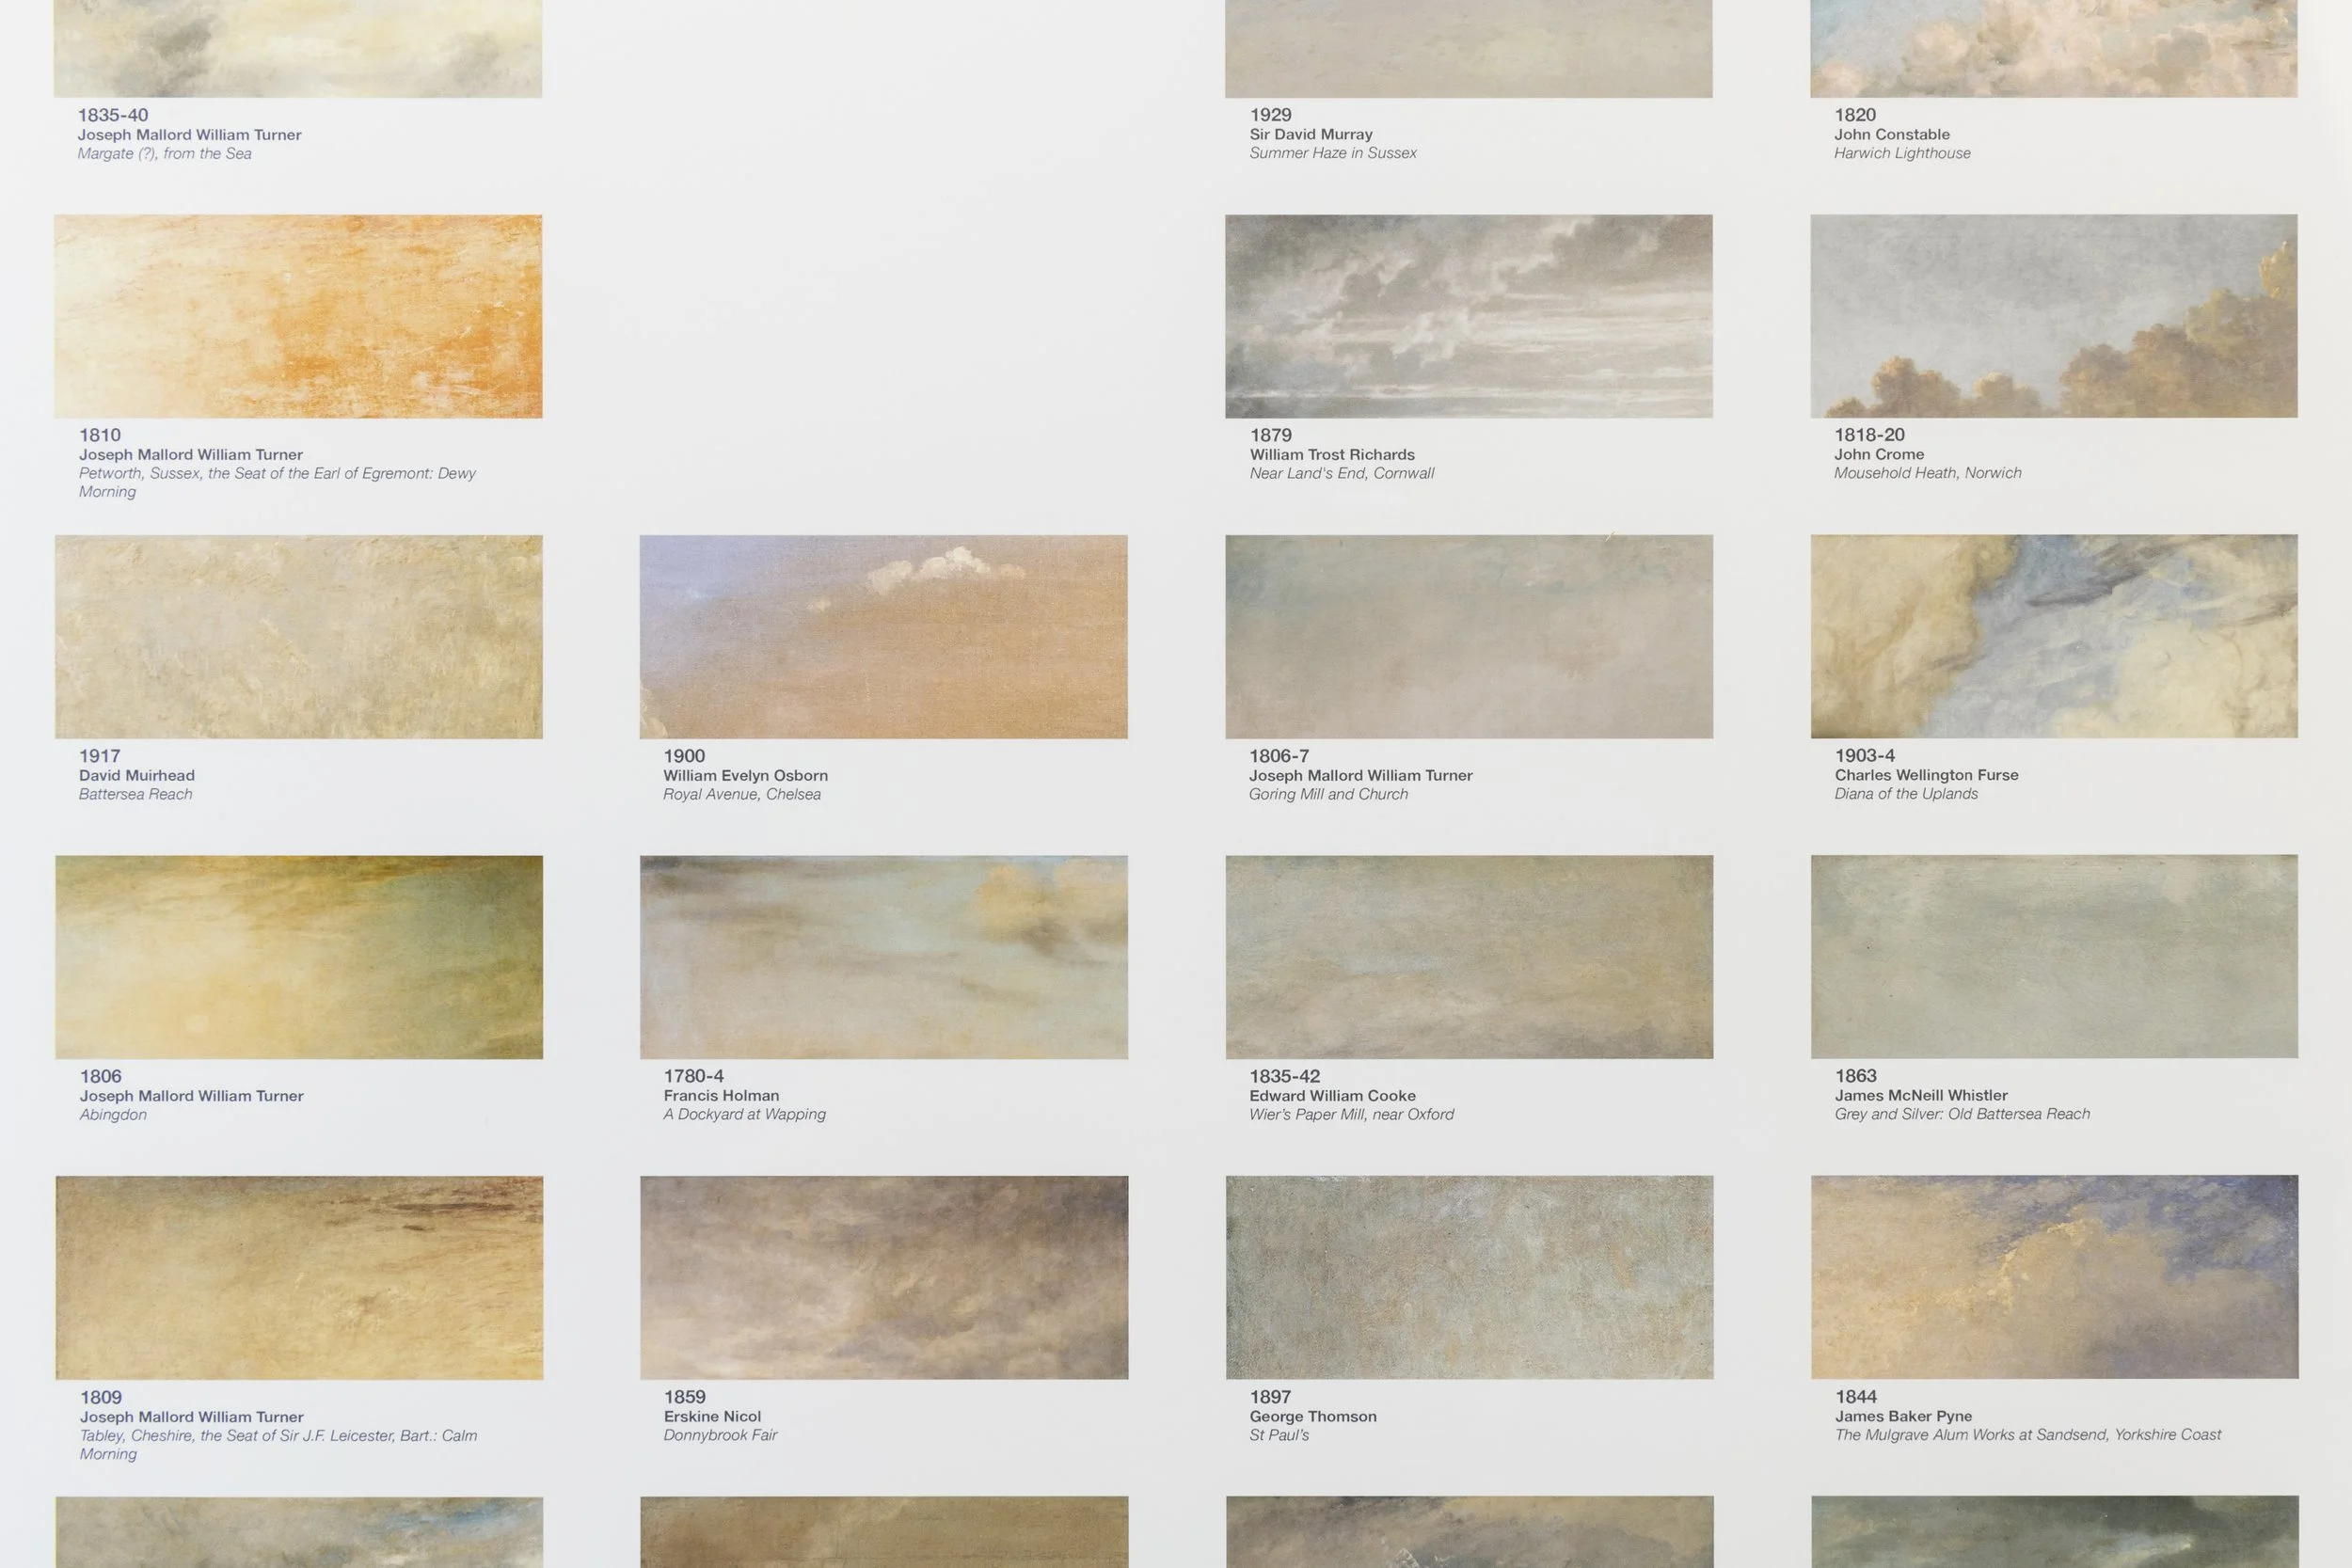Click the Harwich Lighthouse title text
This screenshot has width=2352, height=1568.
1902,153
